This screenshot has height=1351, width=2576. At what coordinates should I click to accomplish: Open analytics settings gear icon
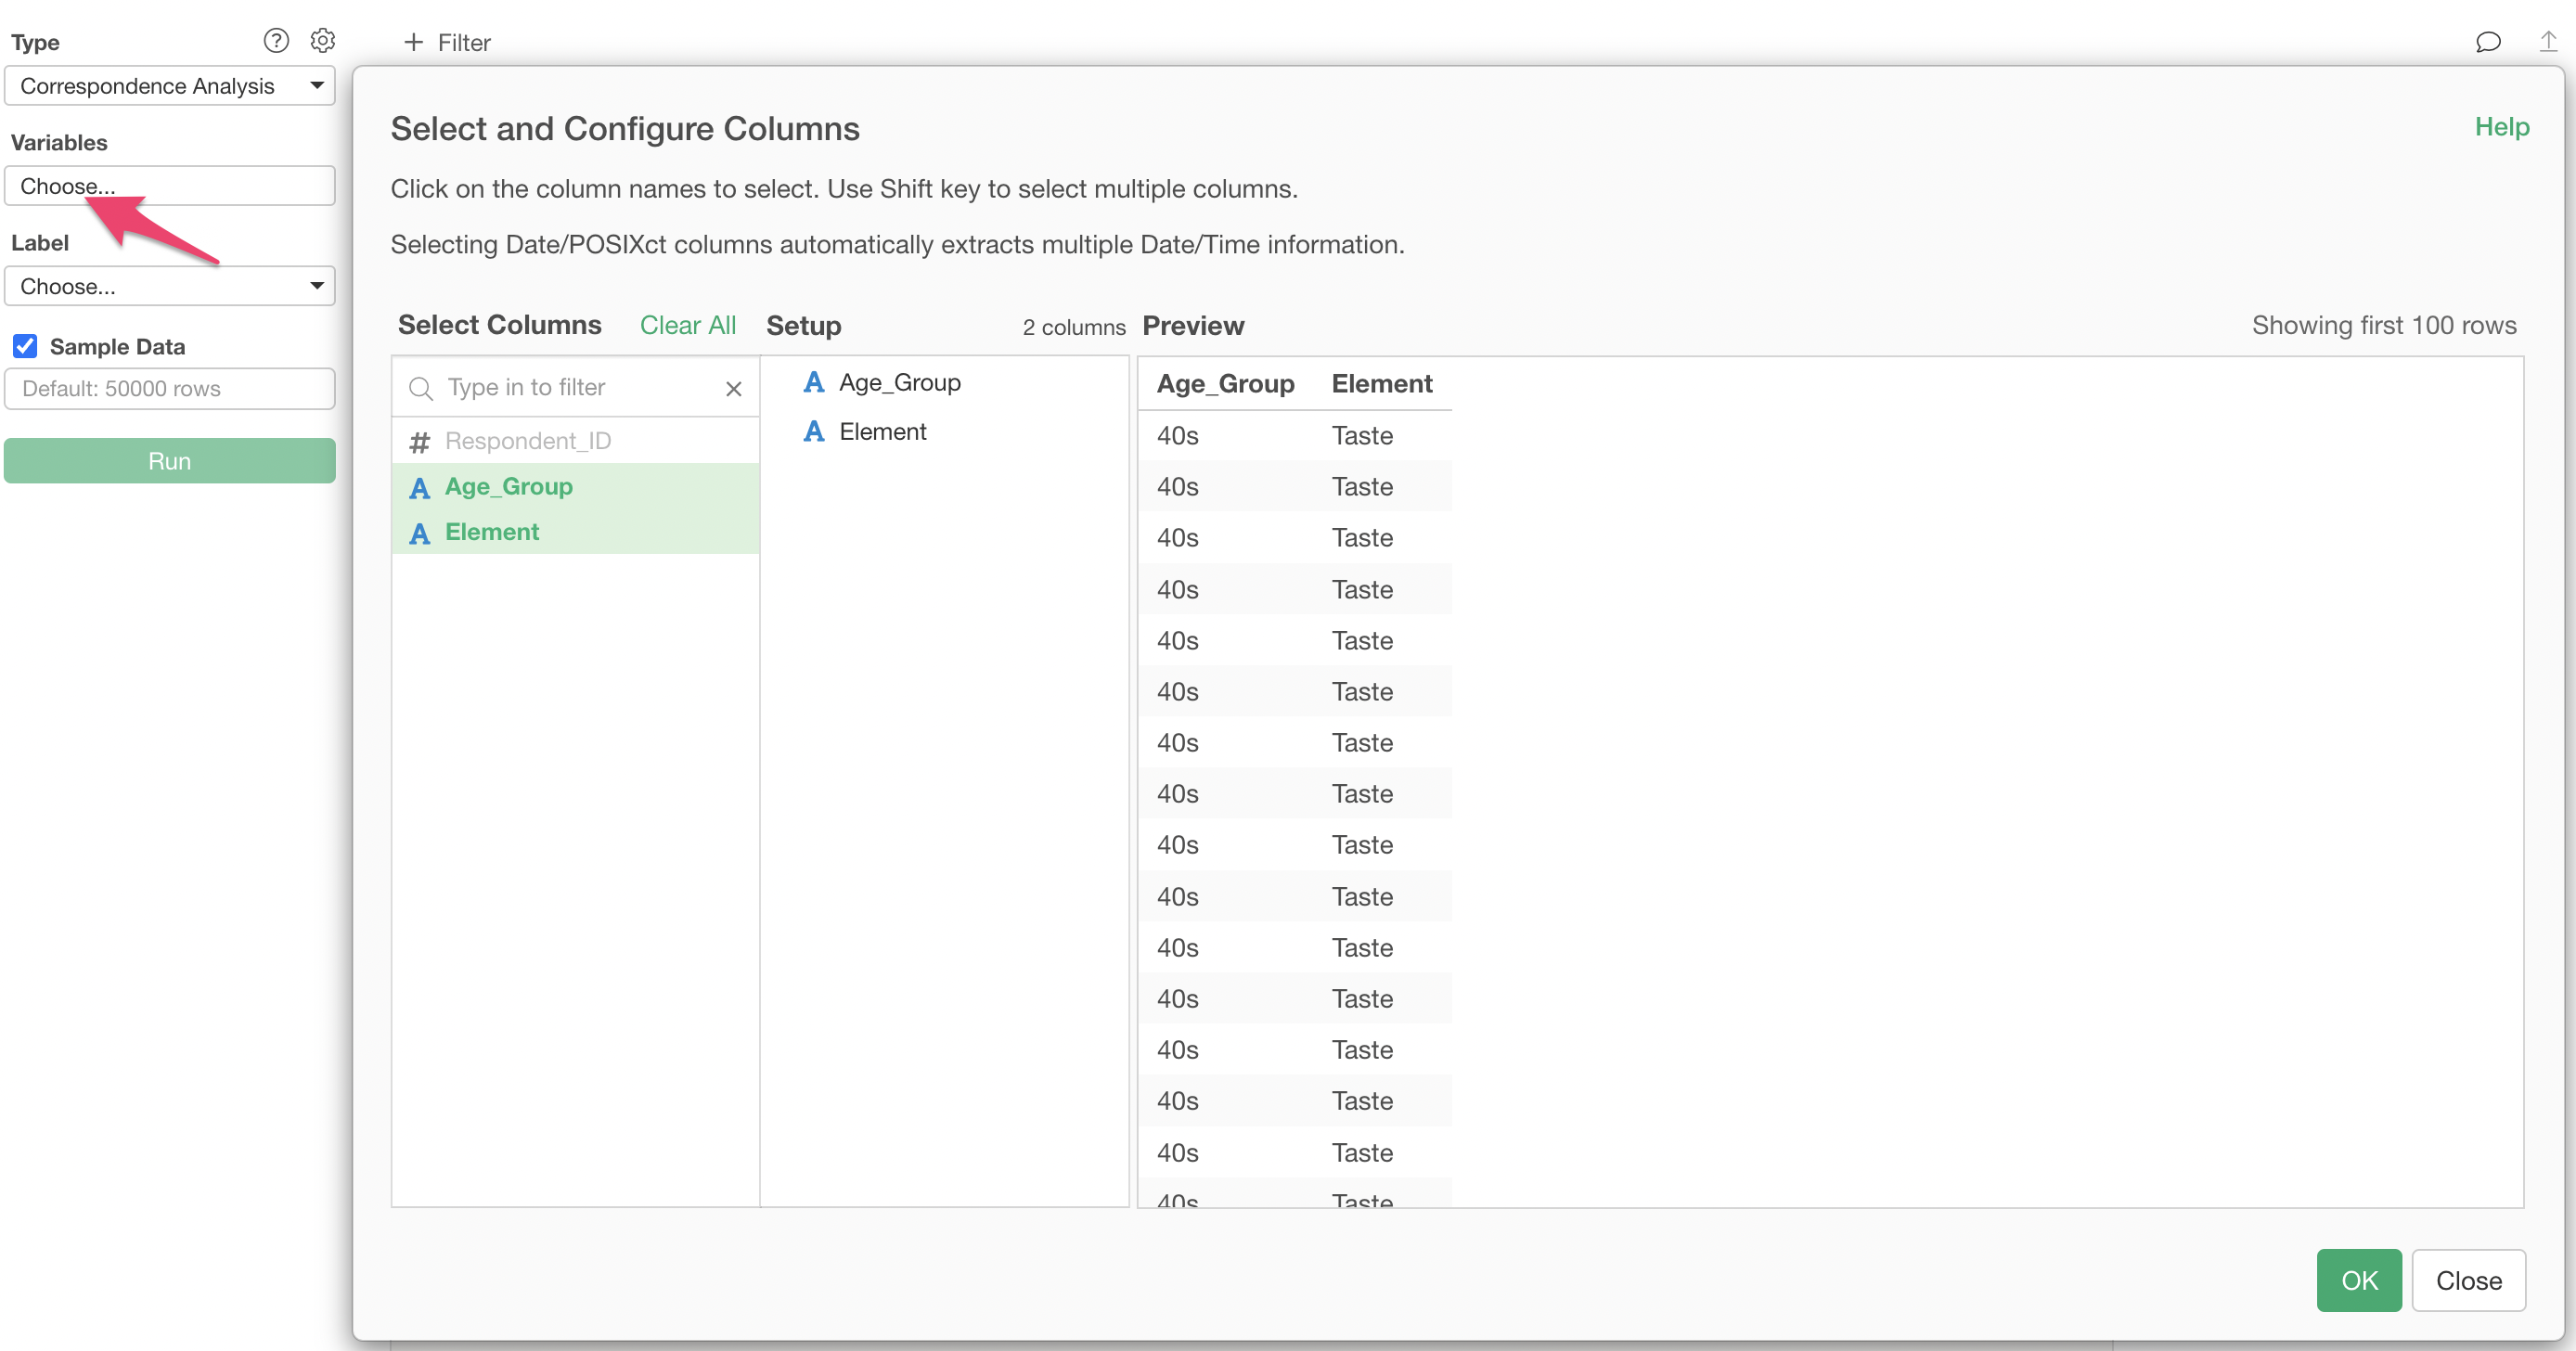(322, 40)
